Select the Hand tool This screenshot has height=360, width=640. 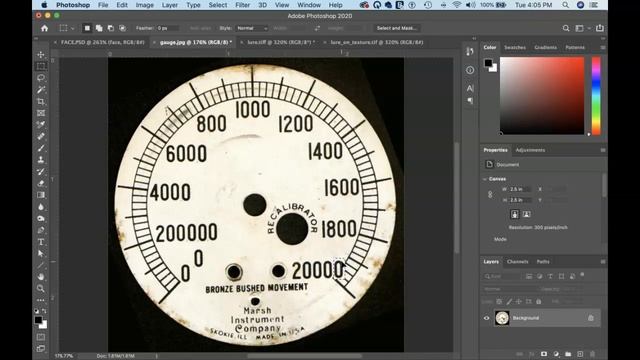(41, 277)
